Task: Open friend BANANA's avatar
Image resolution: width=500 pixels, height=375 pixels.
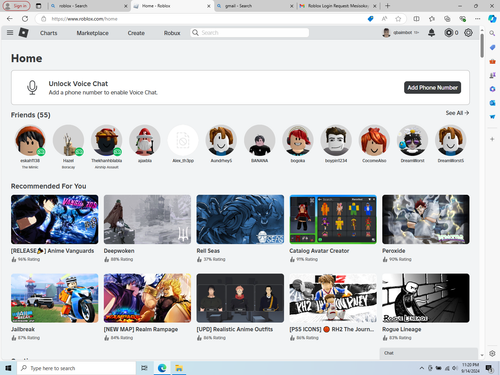Action: (x=260, y=140)
